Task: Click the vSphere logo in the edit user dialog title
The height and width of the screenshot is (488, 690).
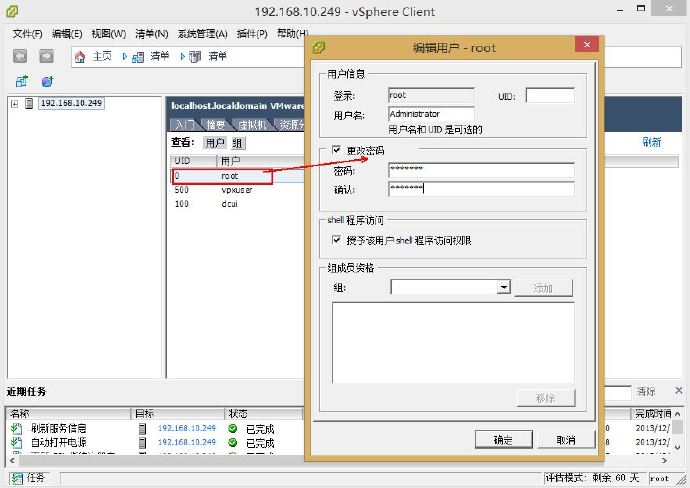Action: (x=319, y=47)
